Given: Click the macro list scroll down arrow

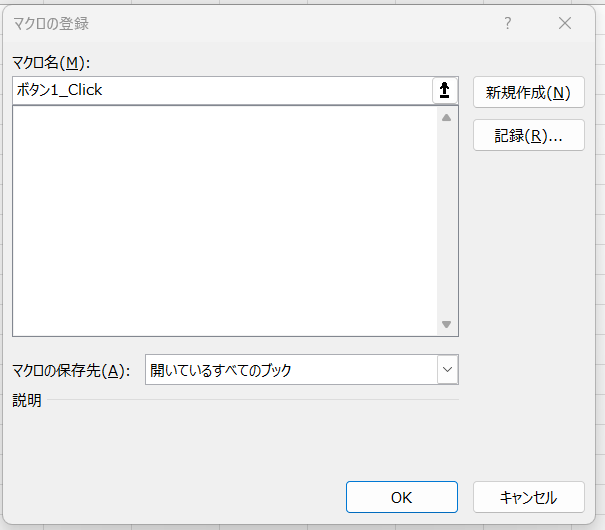Looking at the screenshot, I should coord(446,325).
